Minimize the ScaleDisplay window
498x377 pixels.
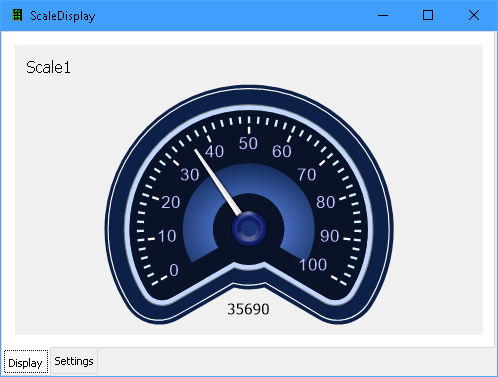[383, 15]
